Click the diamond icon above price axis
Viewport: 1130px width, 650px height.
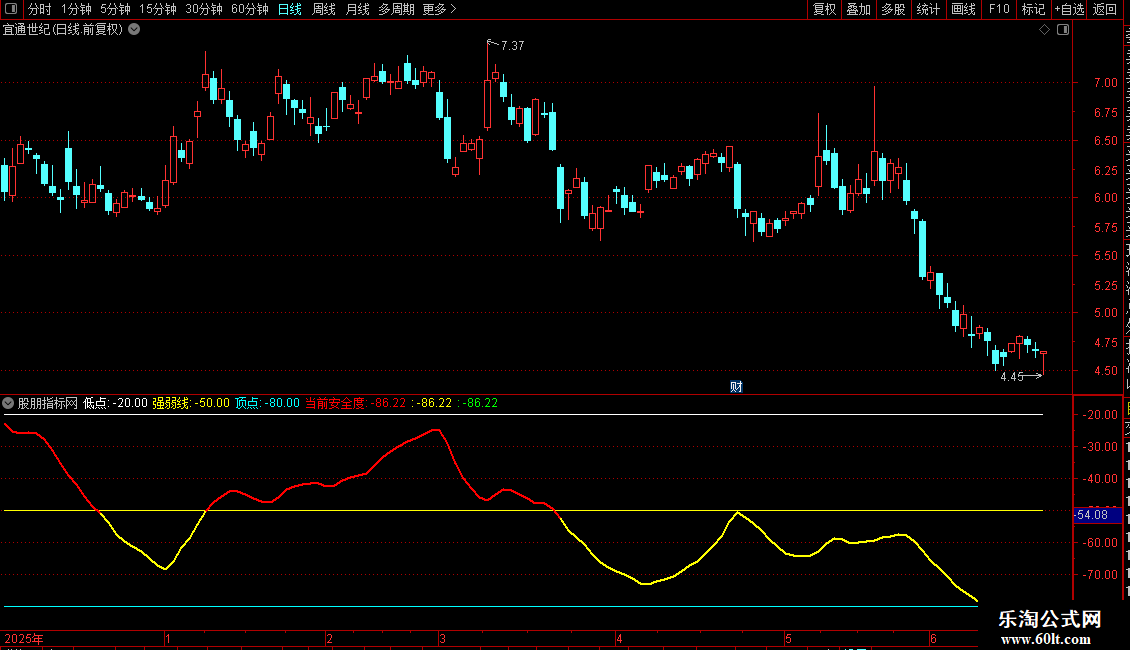point(1044,30)
